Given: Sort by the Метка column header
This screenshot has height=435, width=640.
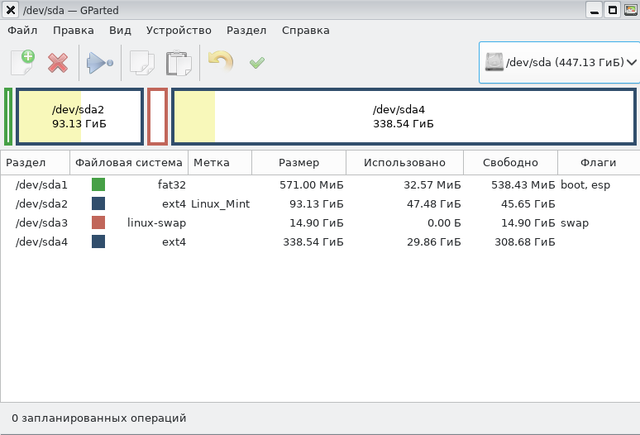Looking at the screenshot, I should pyautogui.click(x=220, y=162).
